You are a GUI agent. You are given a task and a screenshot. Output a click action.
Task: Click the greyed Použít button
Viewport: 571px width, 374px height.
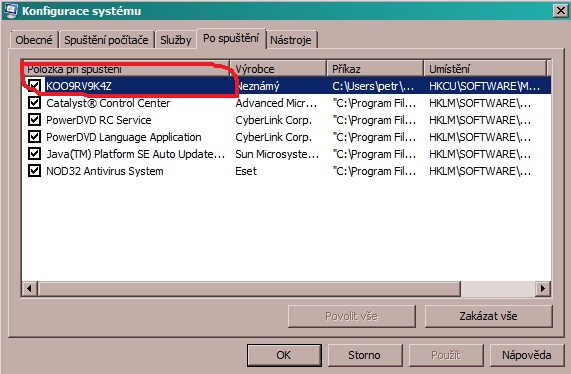pos(446,355)
